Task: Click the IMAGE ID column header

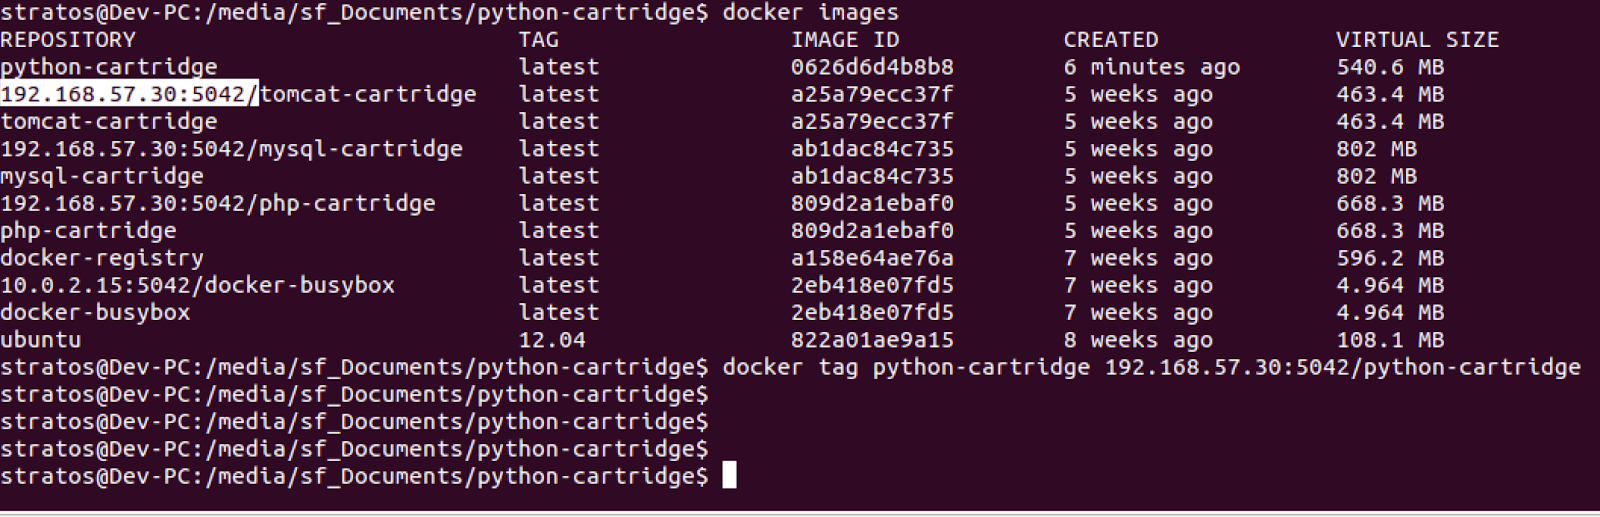Action: [x=845, y=40]
